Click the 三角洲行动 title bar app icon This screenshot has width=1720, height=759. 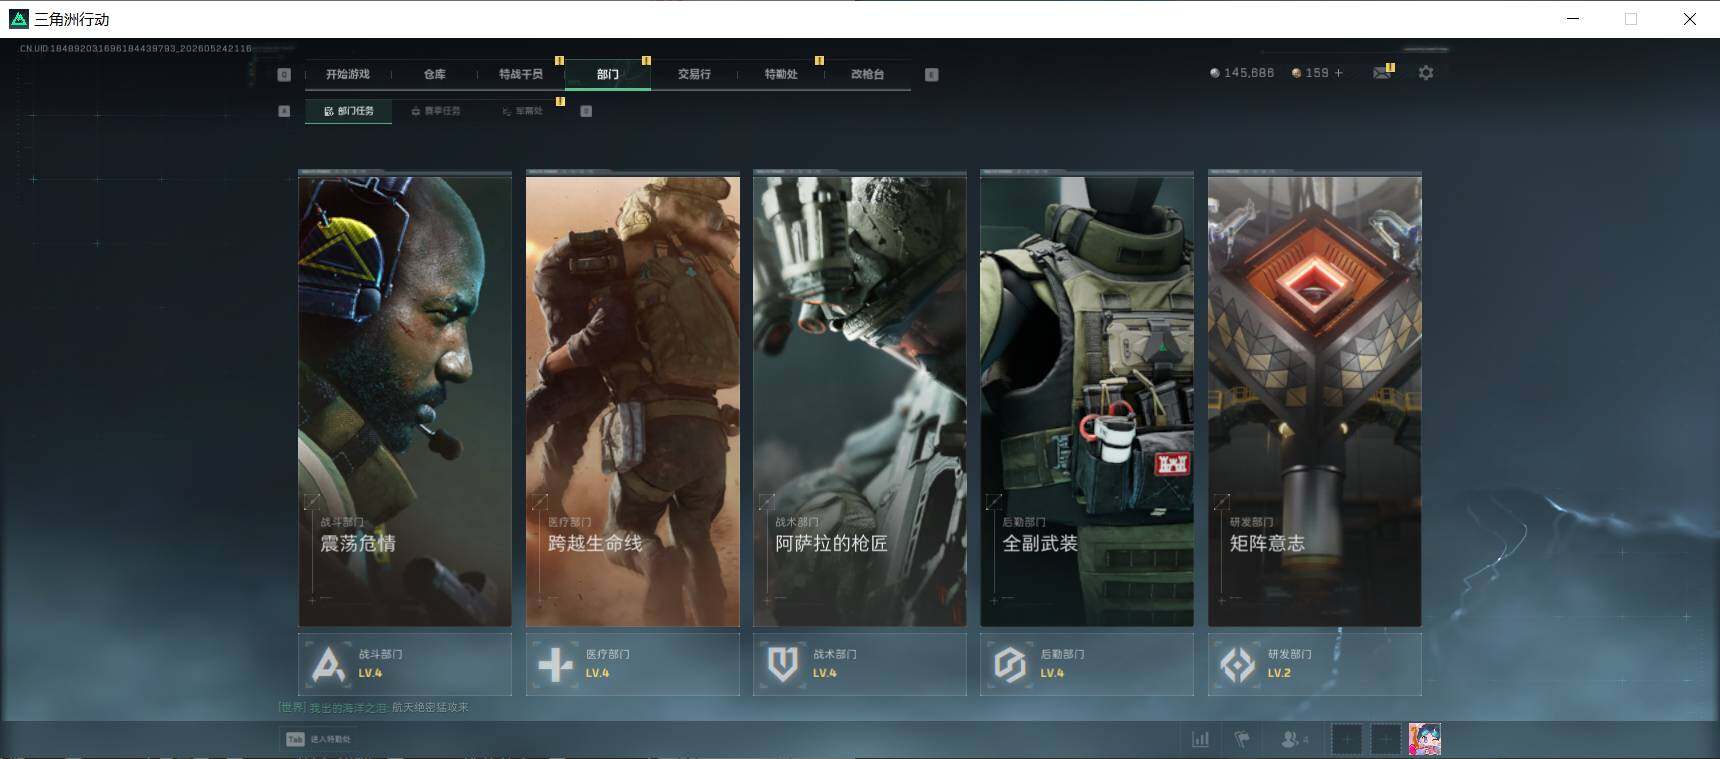18,19
